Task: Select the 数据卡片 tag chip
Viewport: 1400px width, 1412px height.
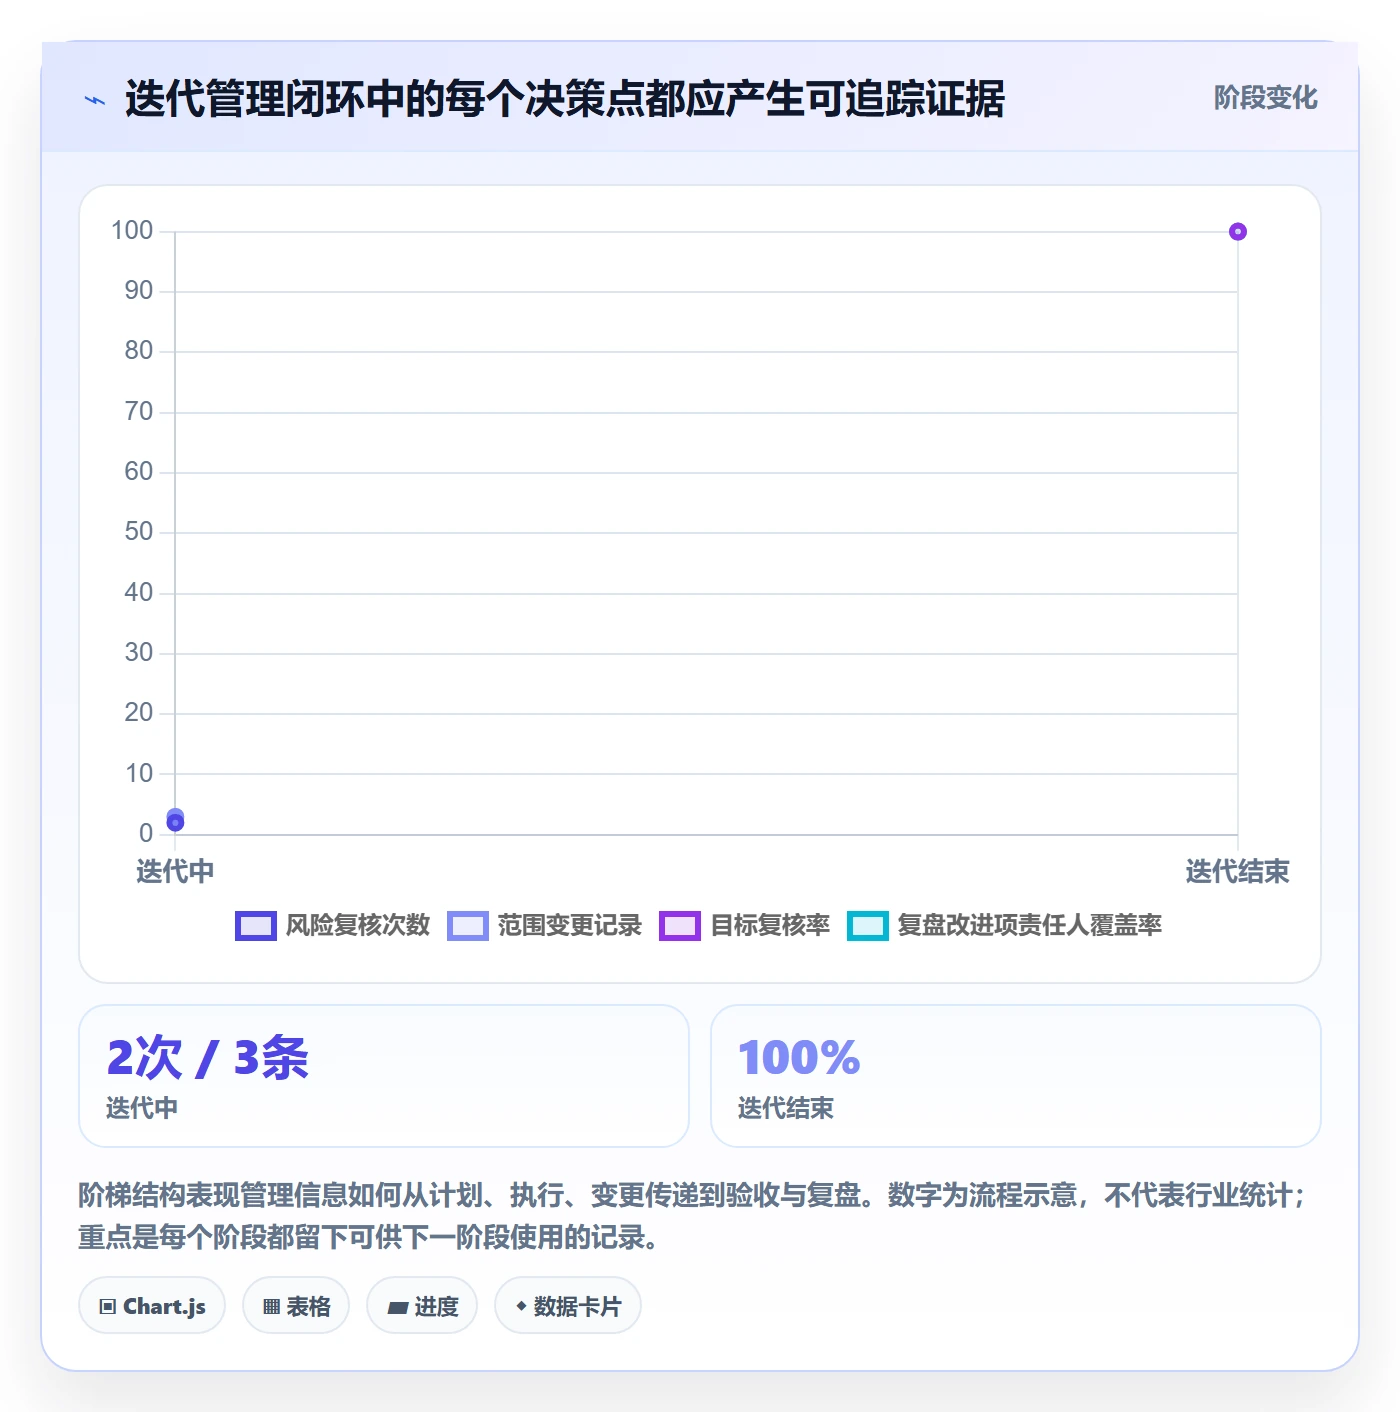Action: (568, 1306)
